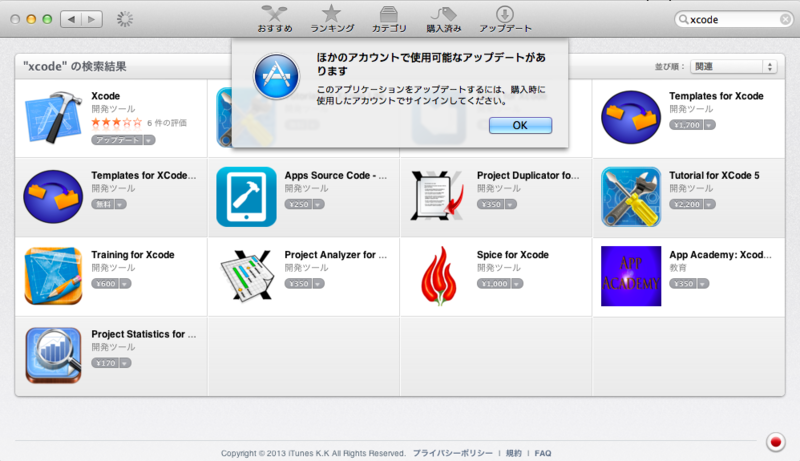Open Xcode app title link
Viewport: 800px width, 461px height.
pos(106,96)
